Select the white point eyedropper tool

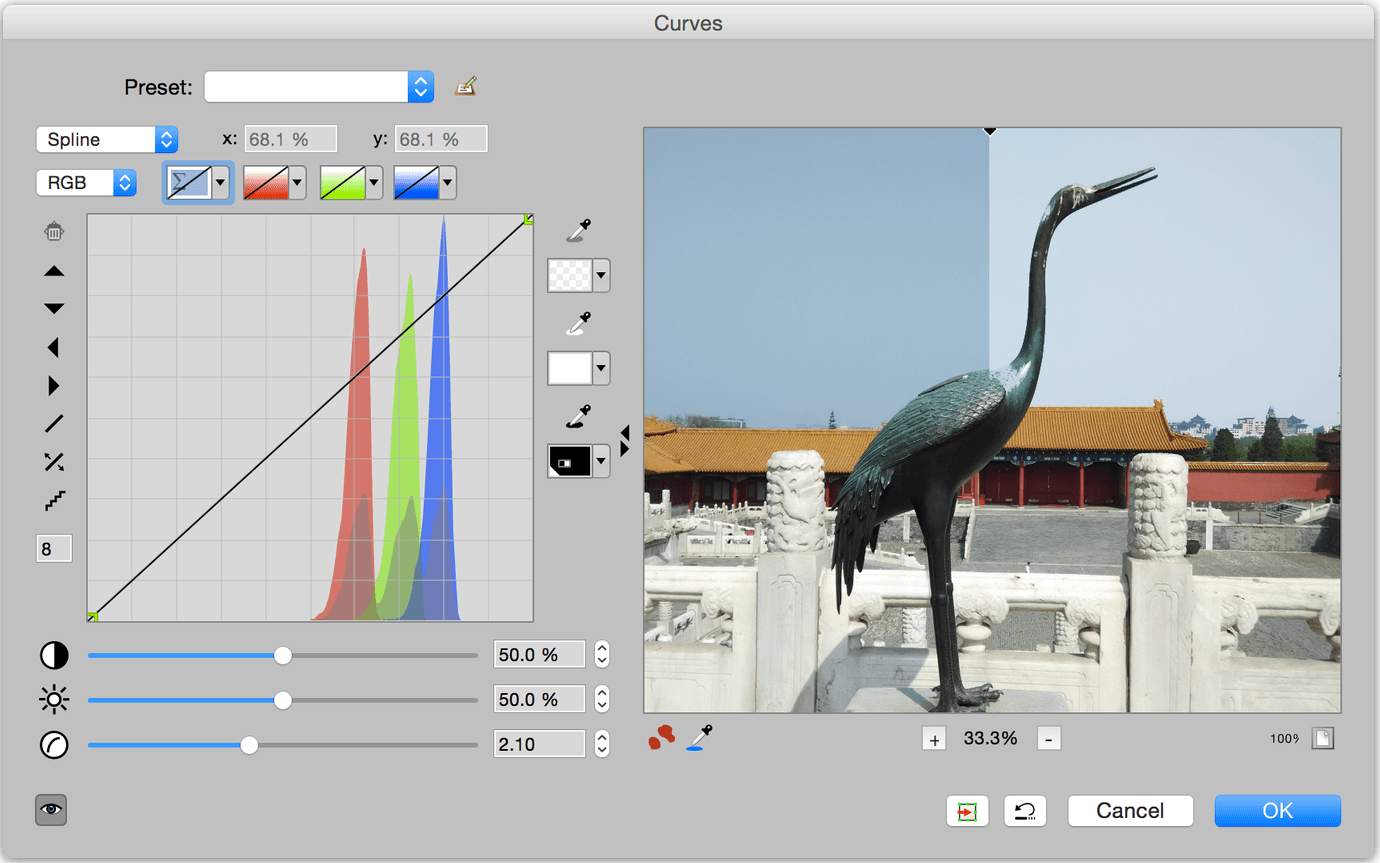578,322
